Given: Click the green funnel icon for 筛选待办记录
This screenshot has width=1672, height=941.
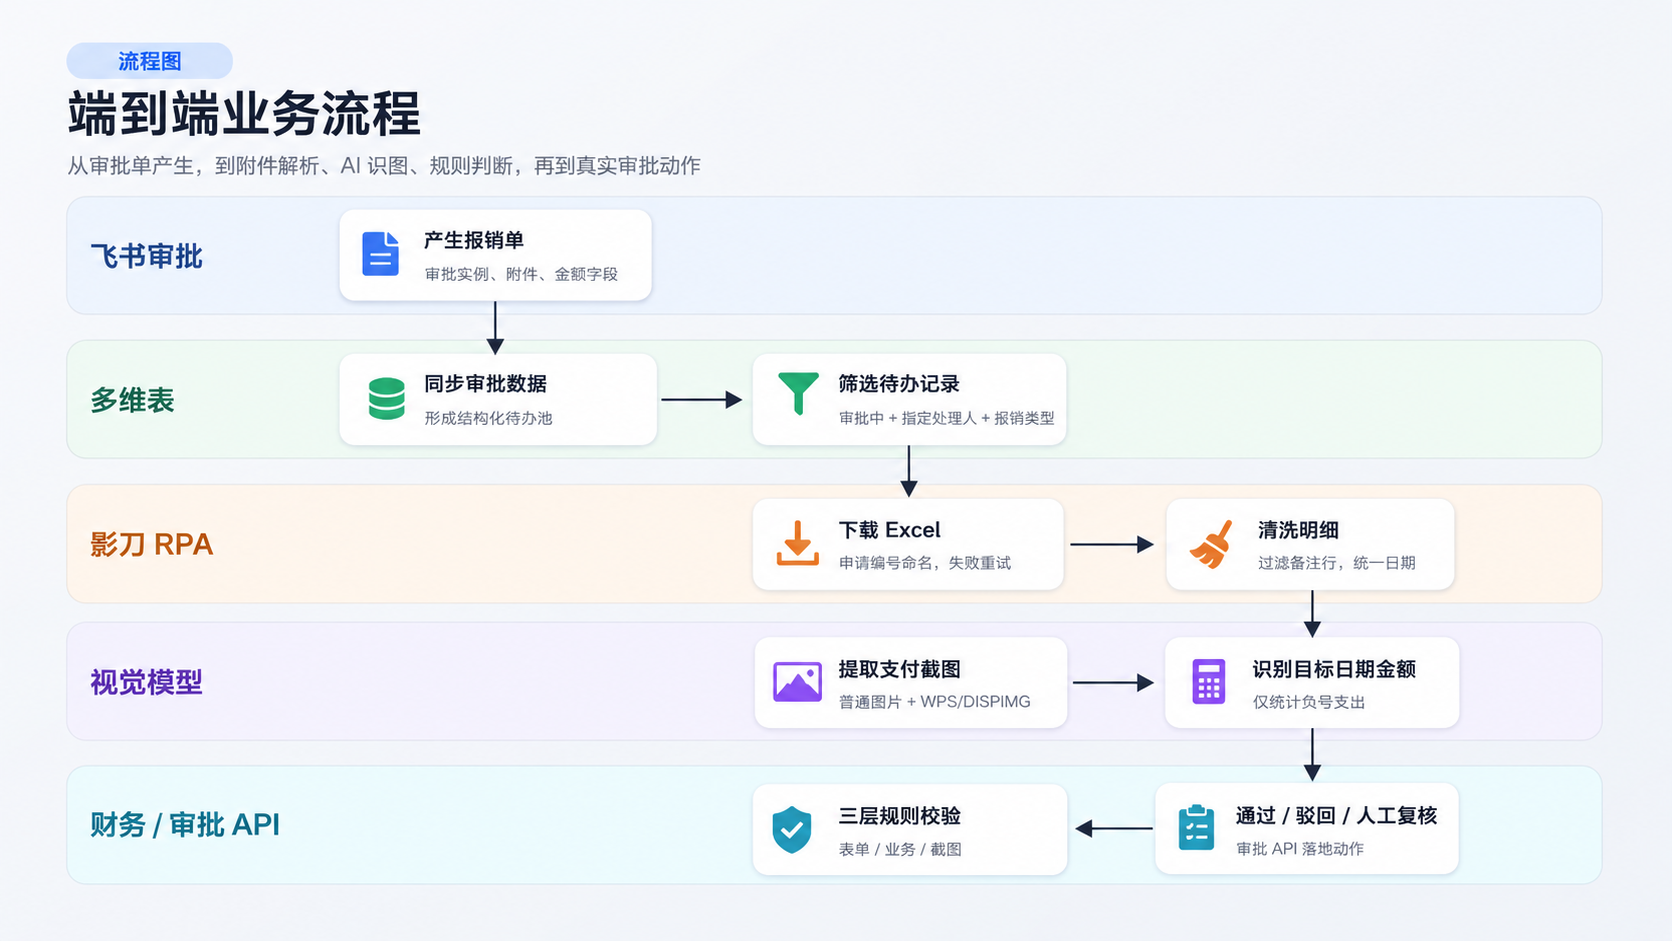Looking at the screenshot, I should 798,393.
